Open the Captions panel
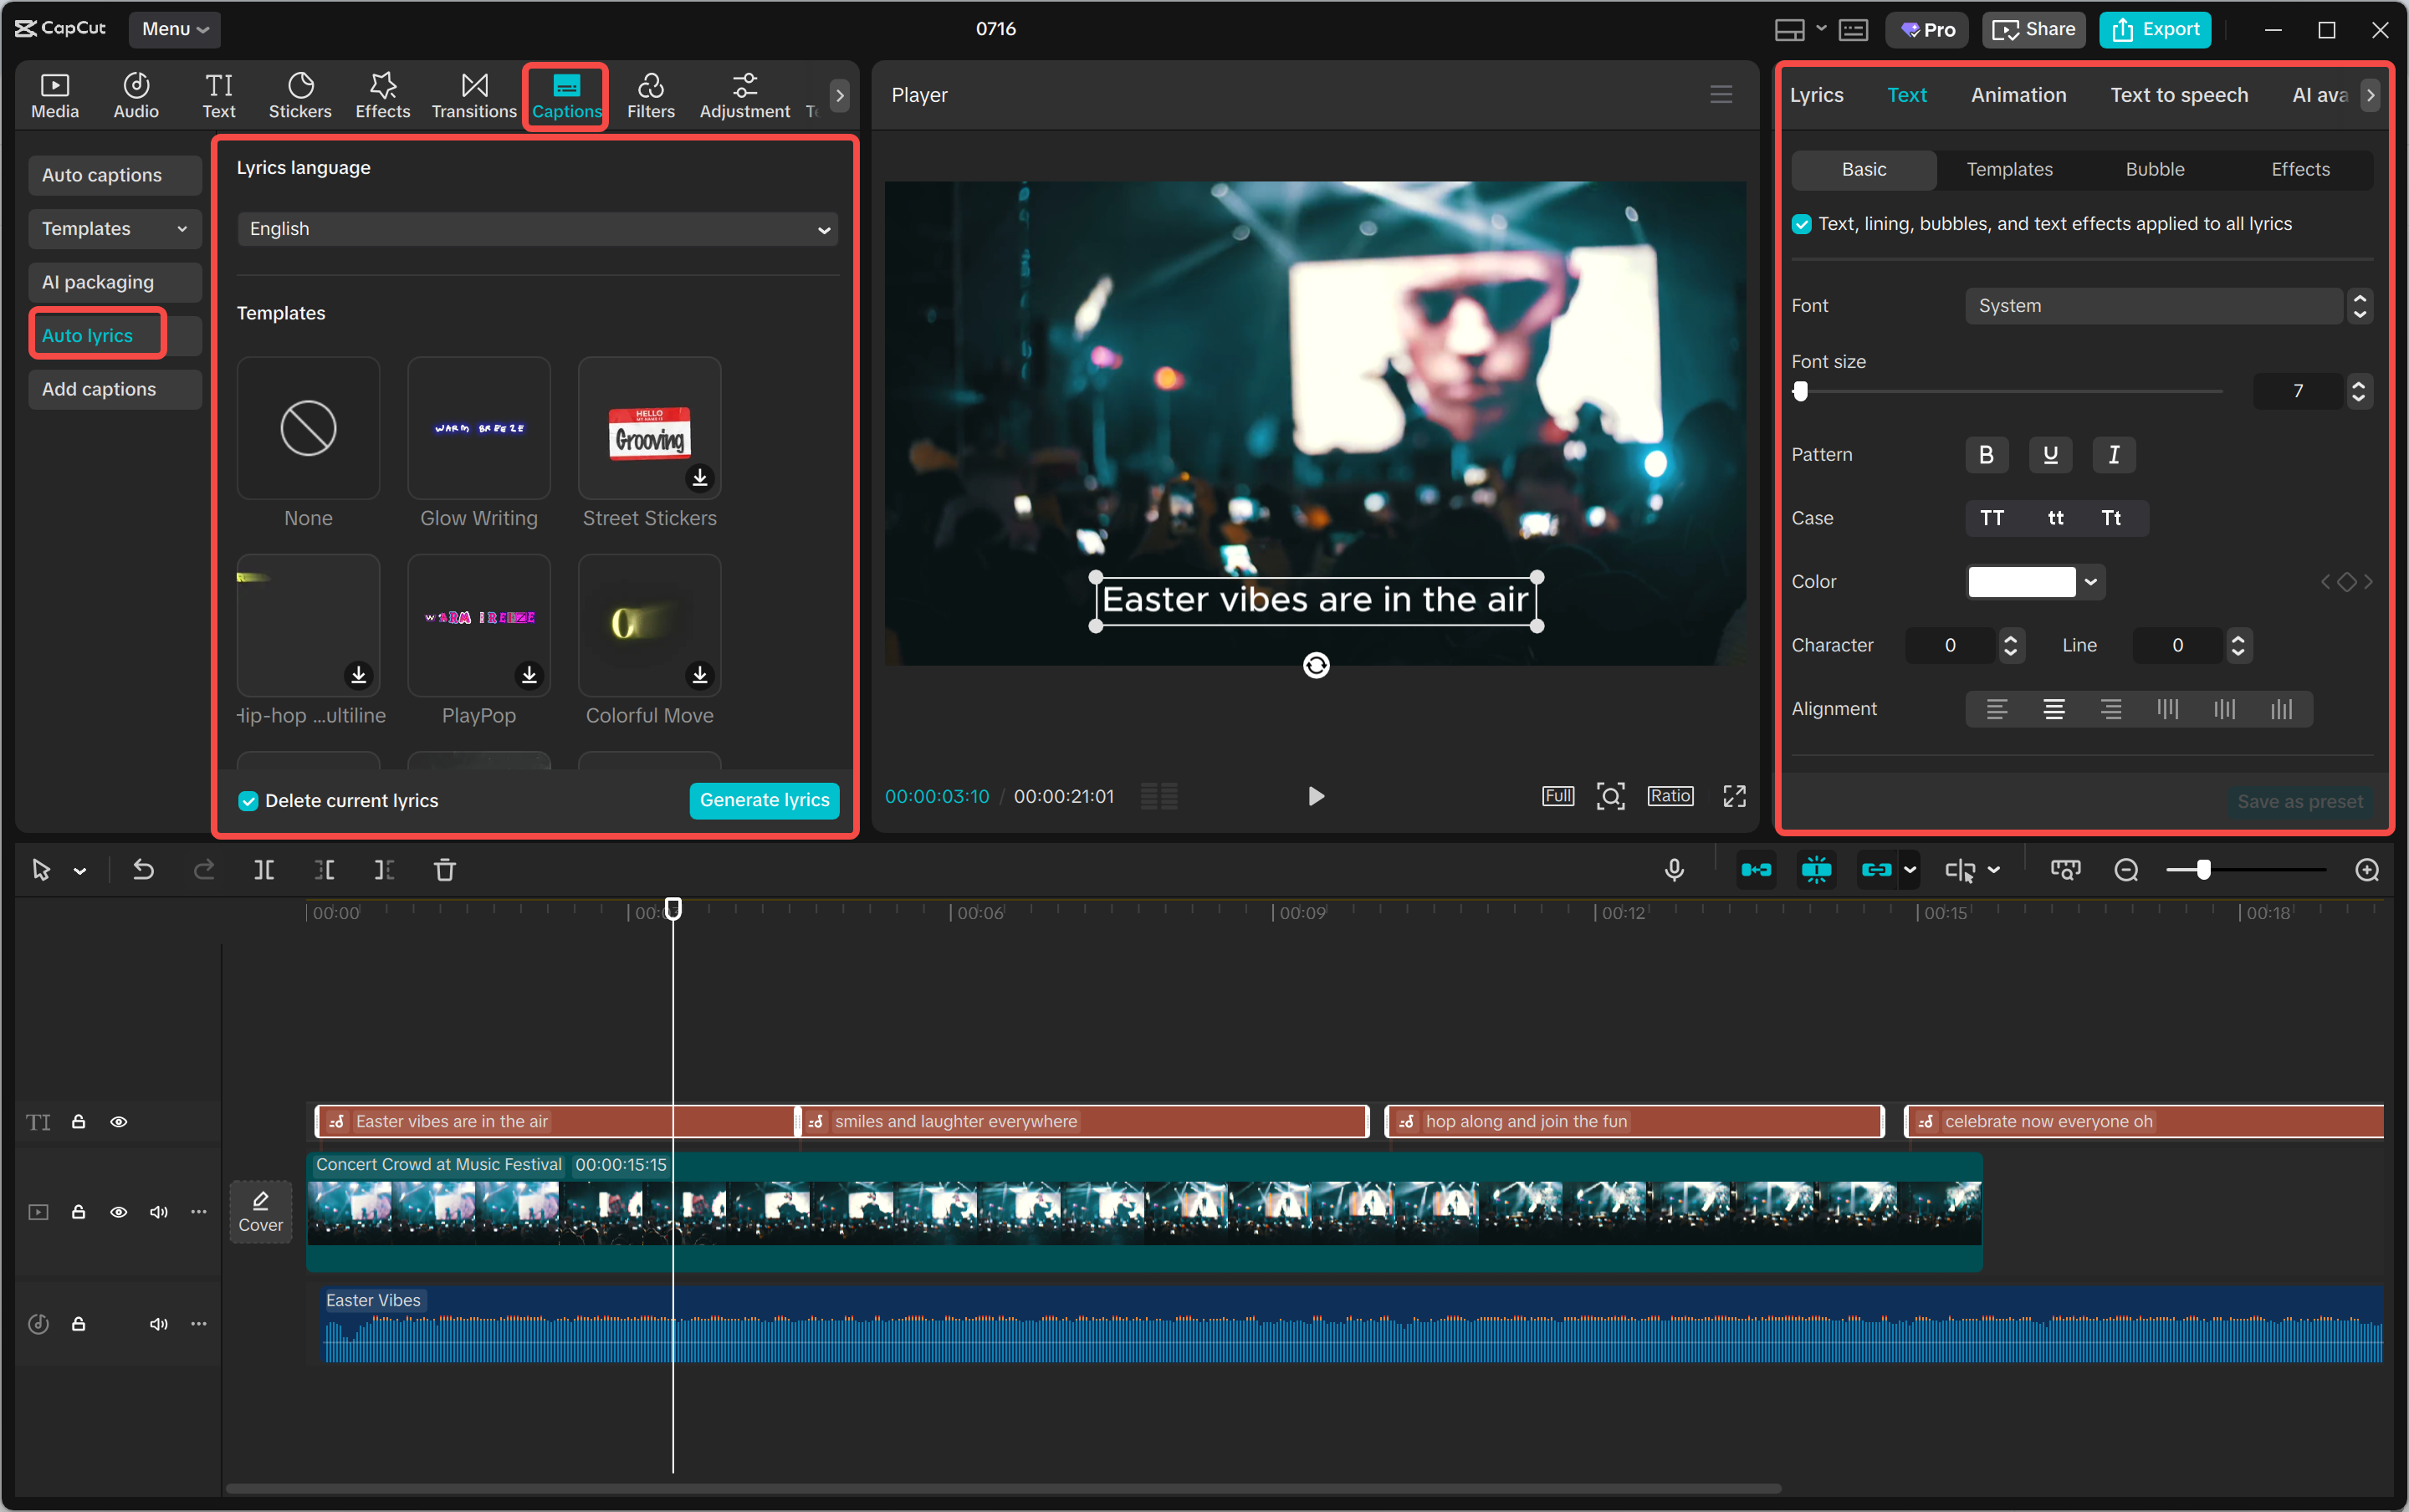2409x1512 pixels. point(565,95)
